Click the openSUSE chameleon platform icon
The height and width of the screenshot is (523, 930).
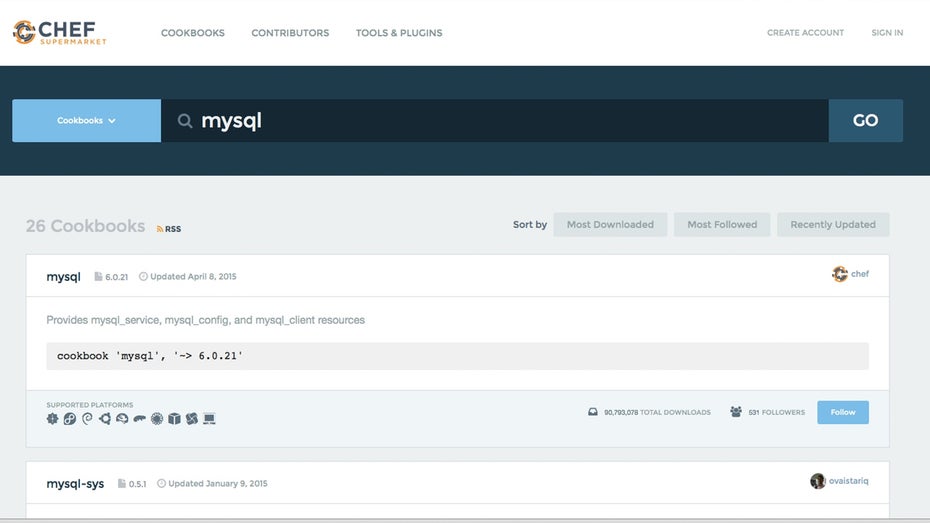(x=139, y=419)
